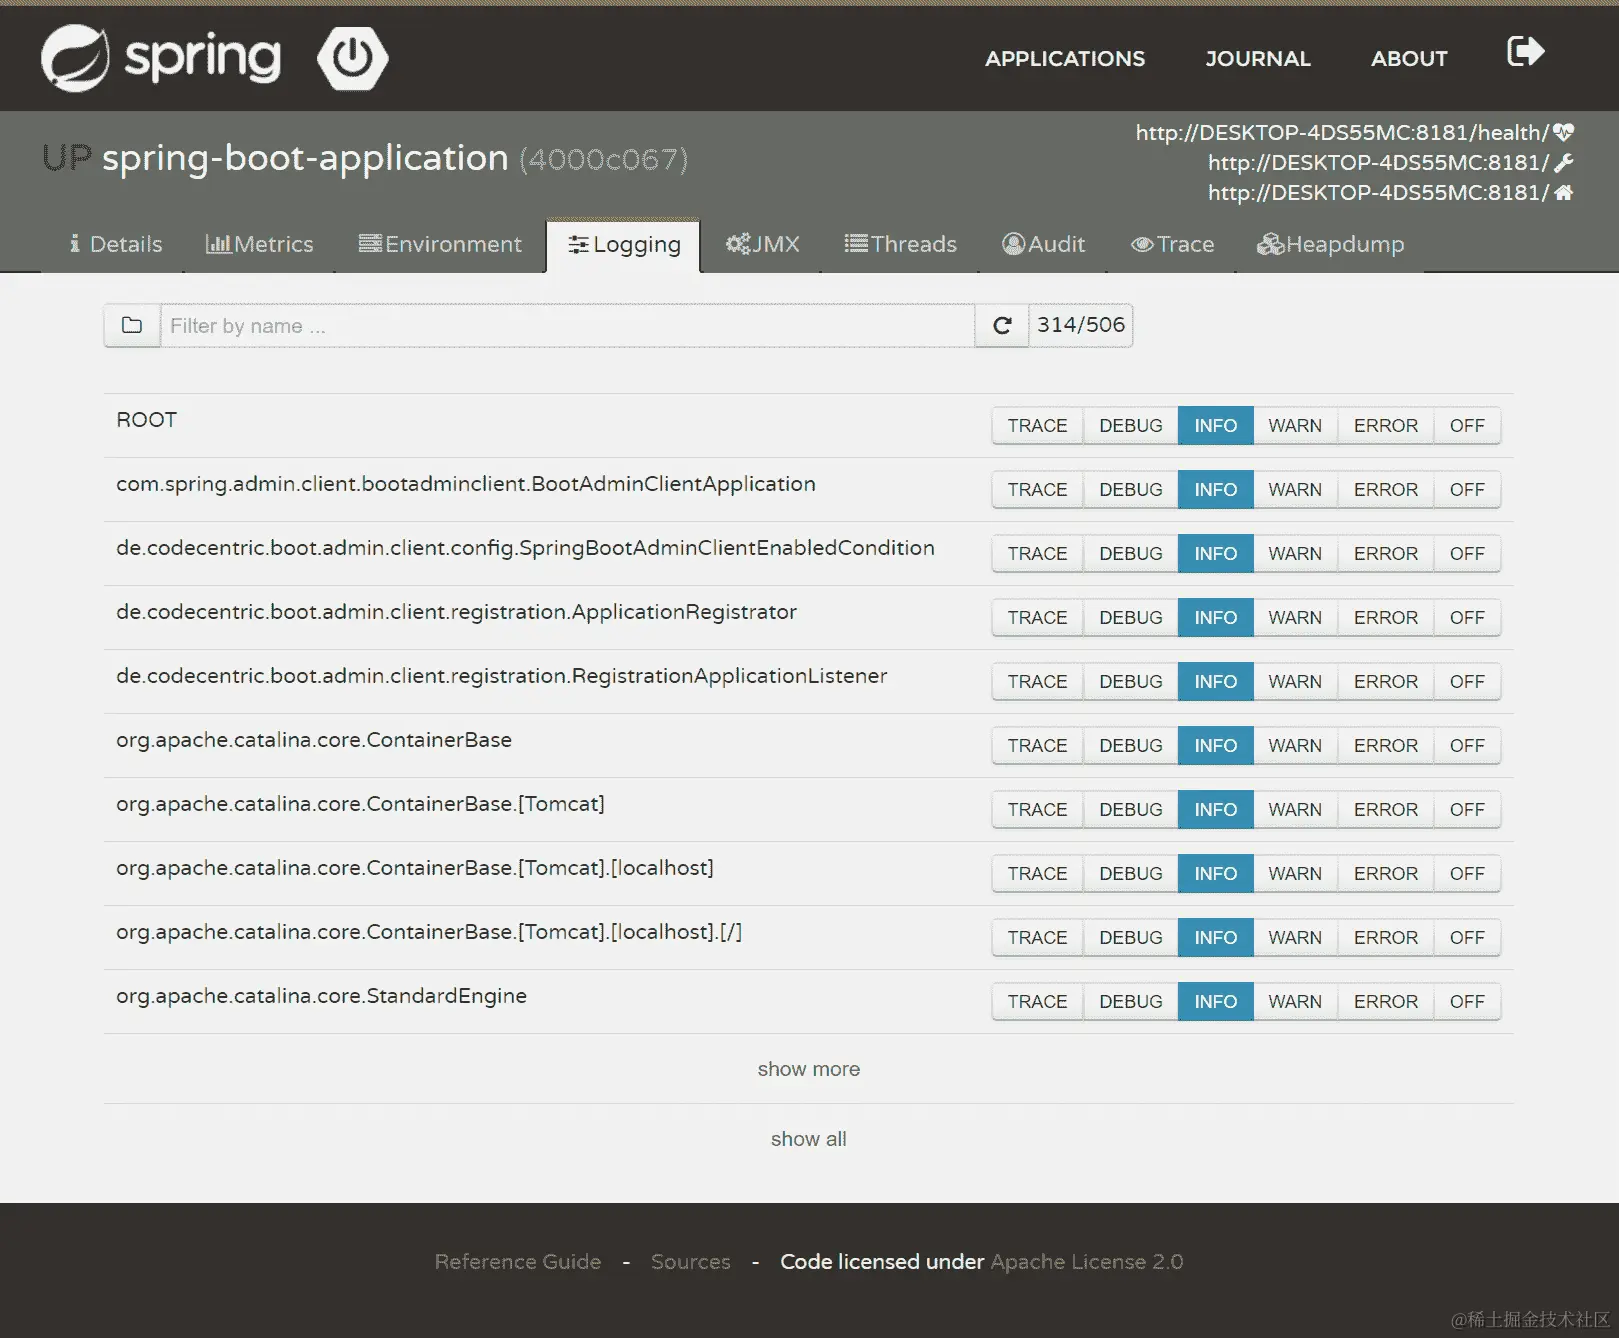
Task: Switch to the Audit tab
Action: coord(1043,244)
